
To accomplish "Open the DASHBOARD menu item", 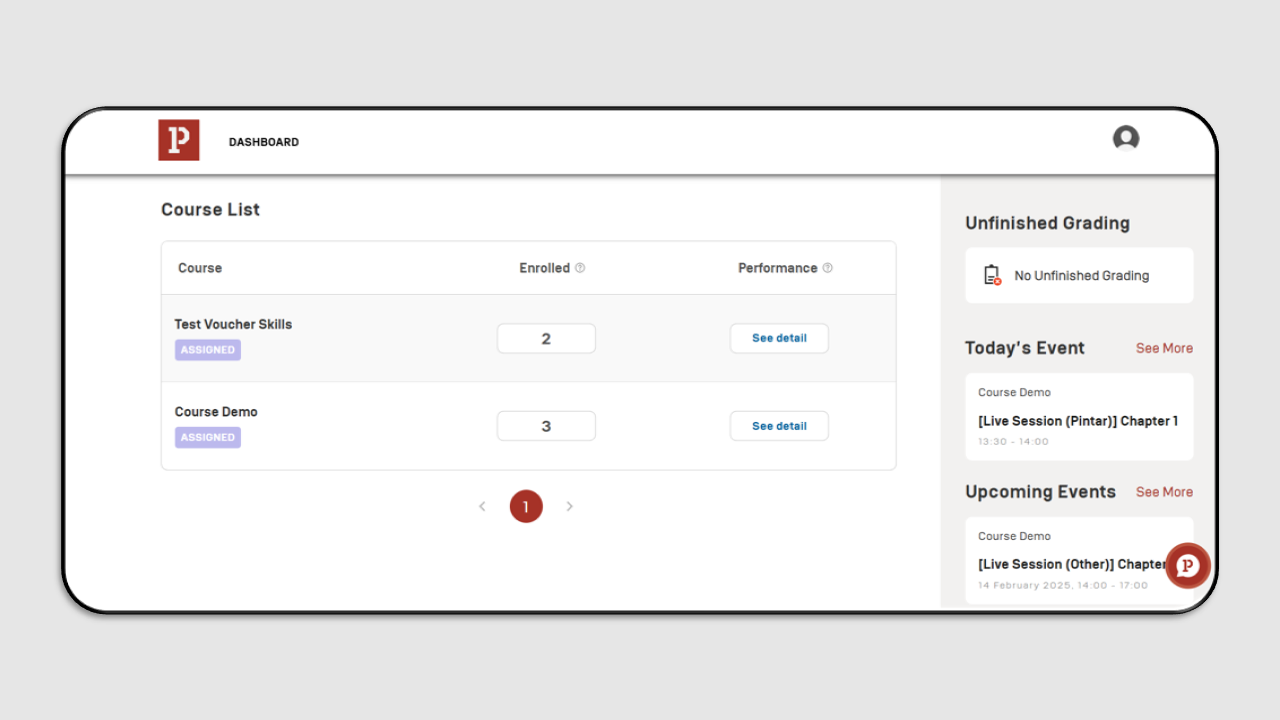I will click(x=264, y=142).
